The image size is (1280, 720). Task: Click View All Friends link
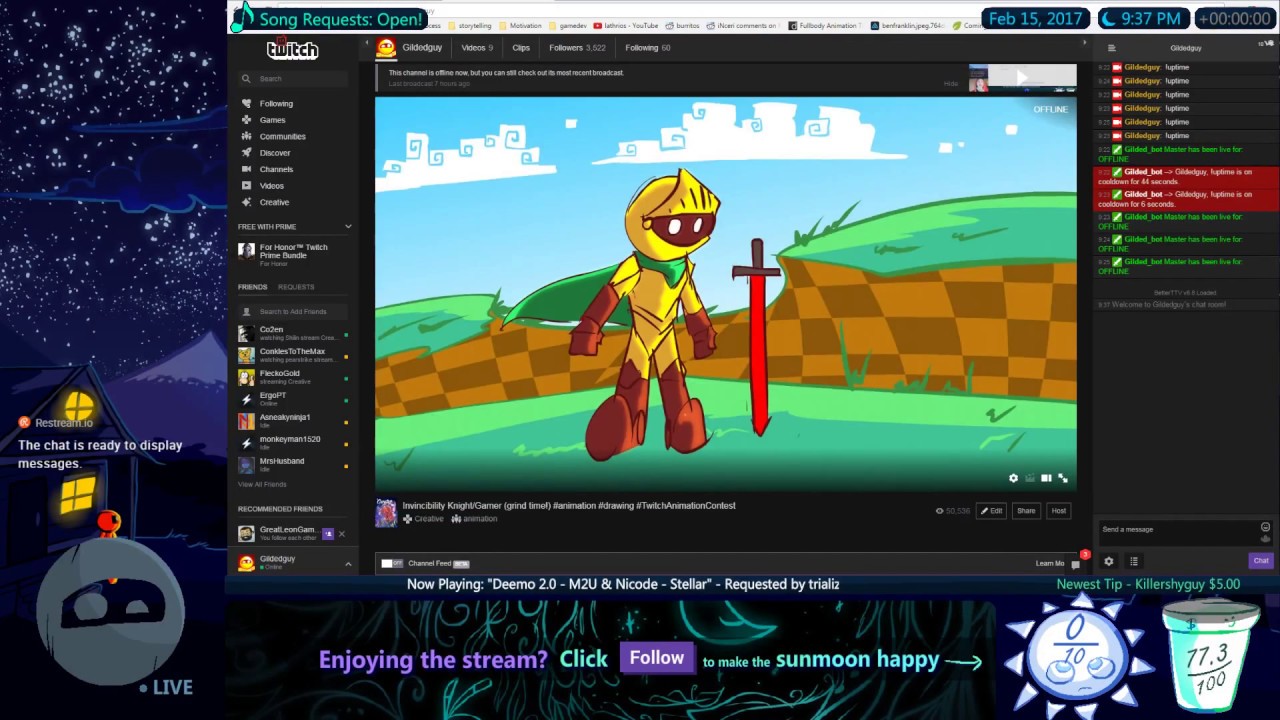pos(262,485)
